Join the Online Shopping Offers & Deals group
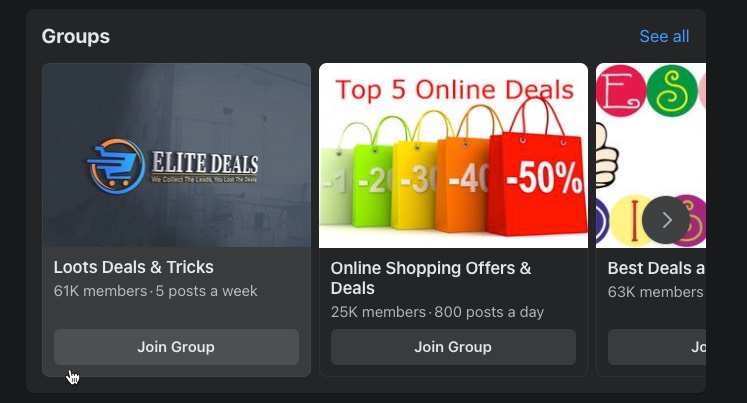747x403 pixels. tap(453, 347)
